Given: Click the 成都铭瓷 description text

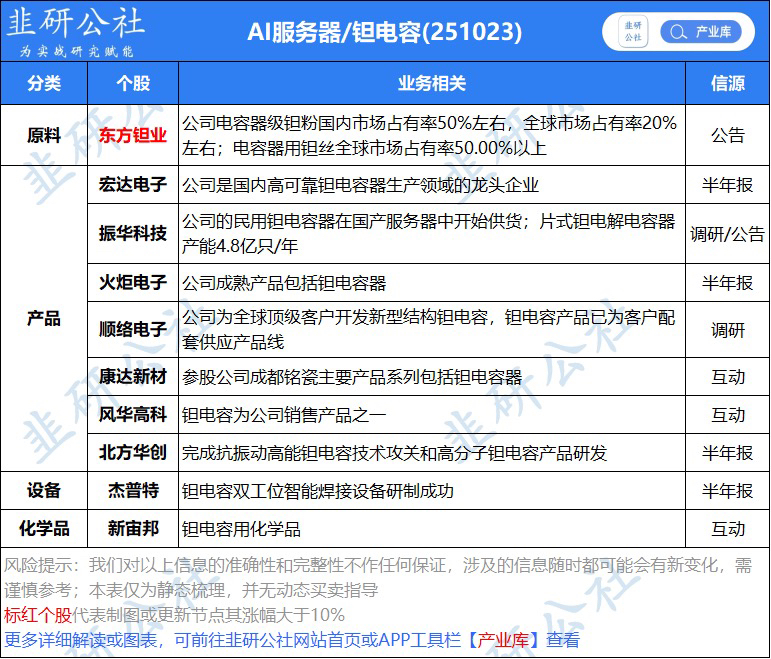Looking at the screenshot, I should coord(352,377).
